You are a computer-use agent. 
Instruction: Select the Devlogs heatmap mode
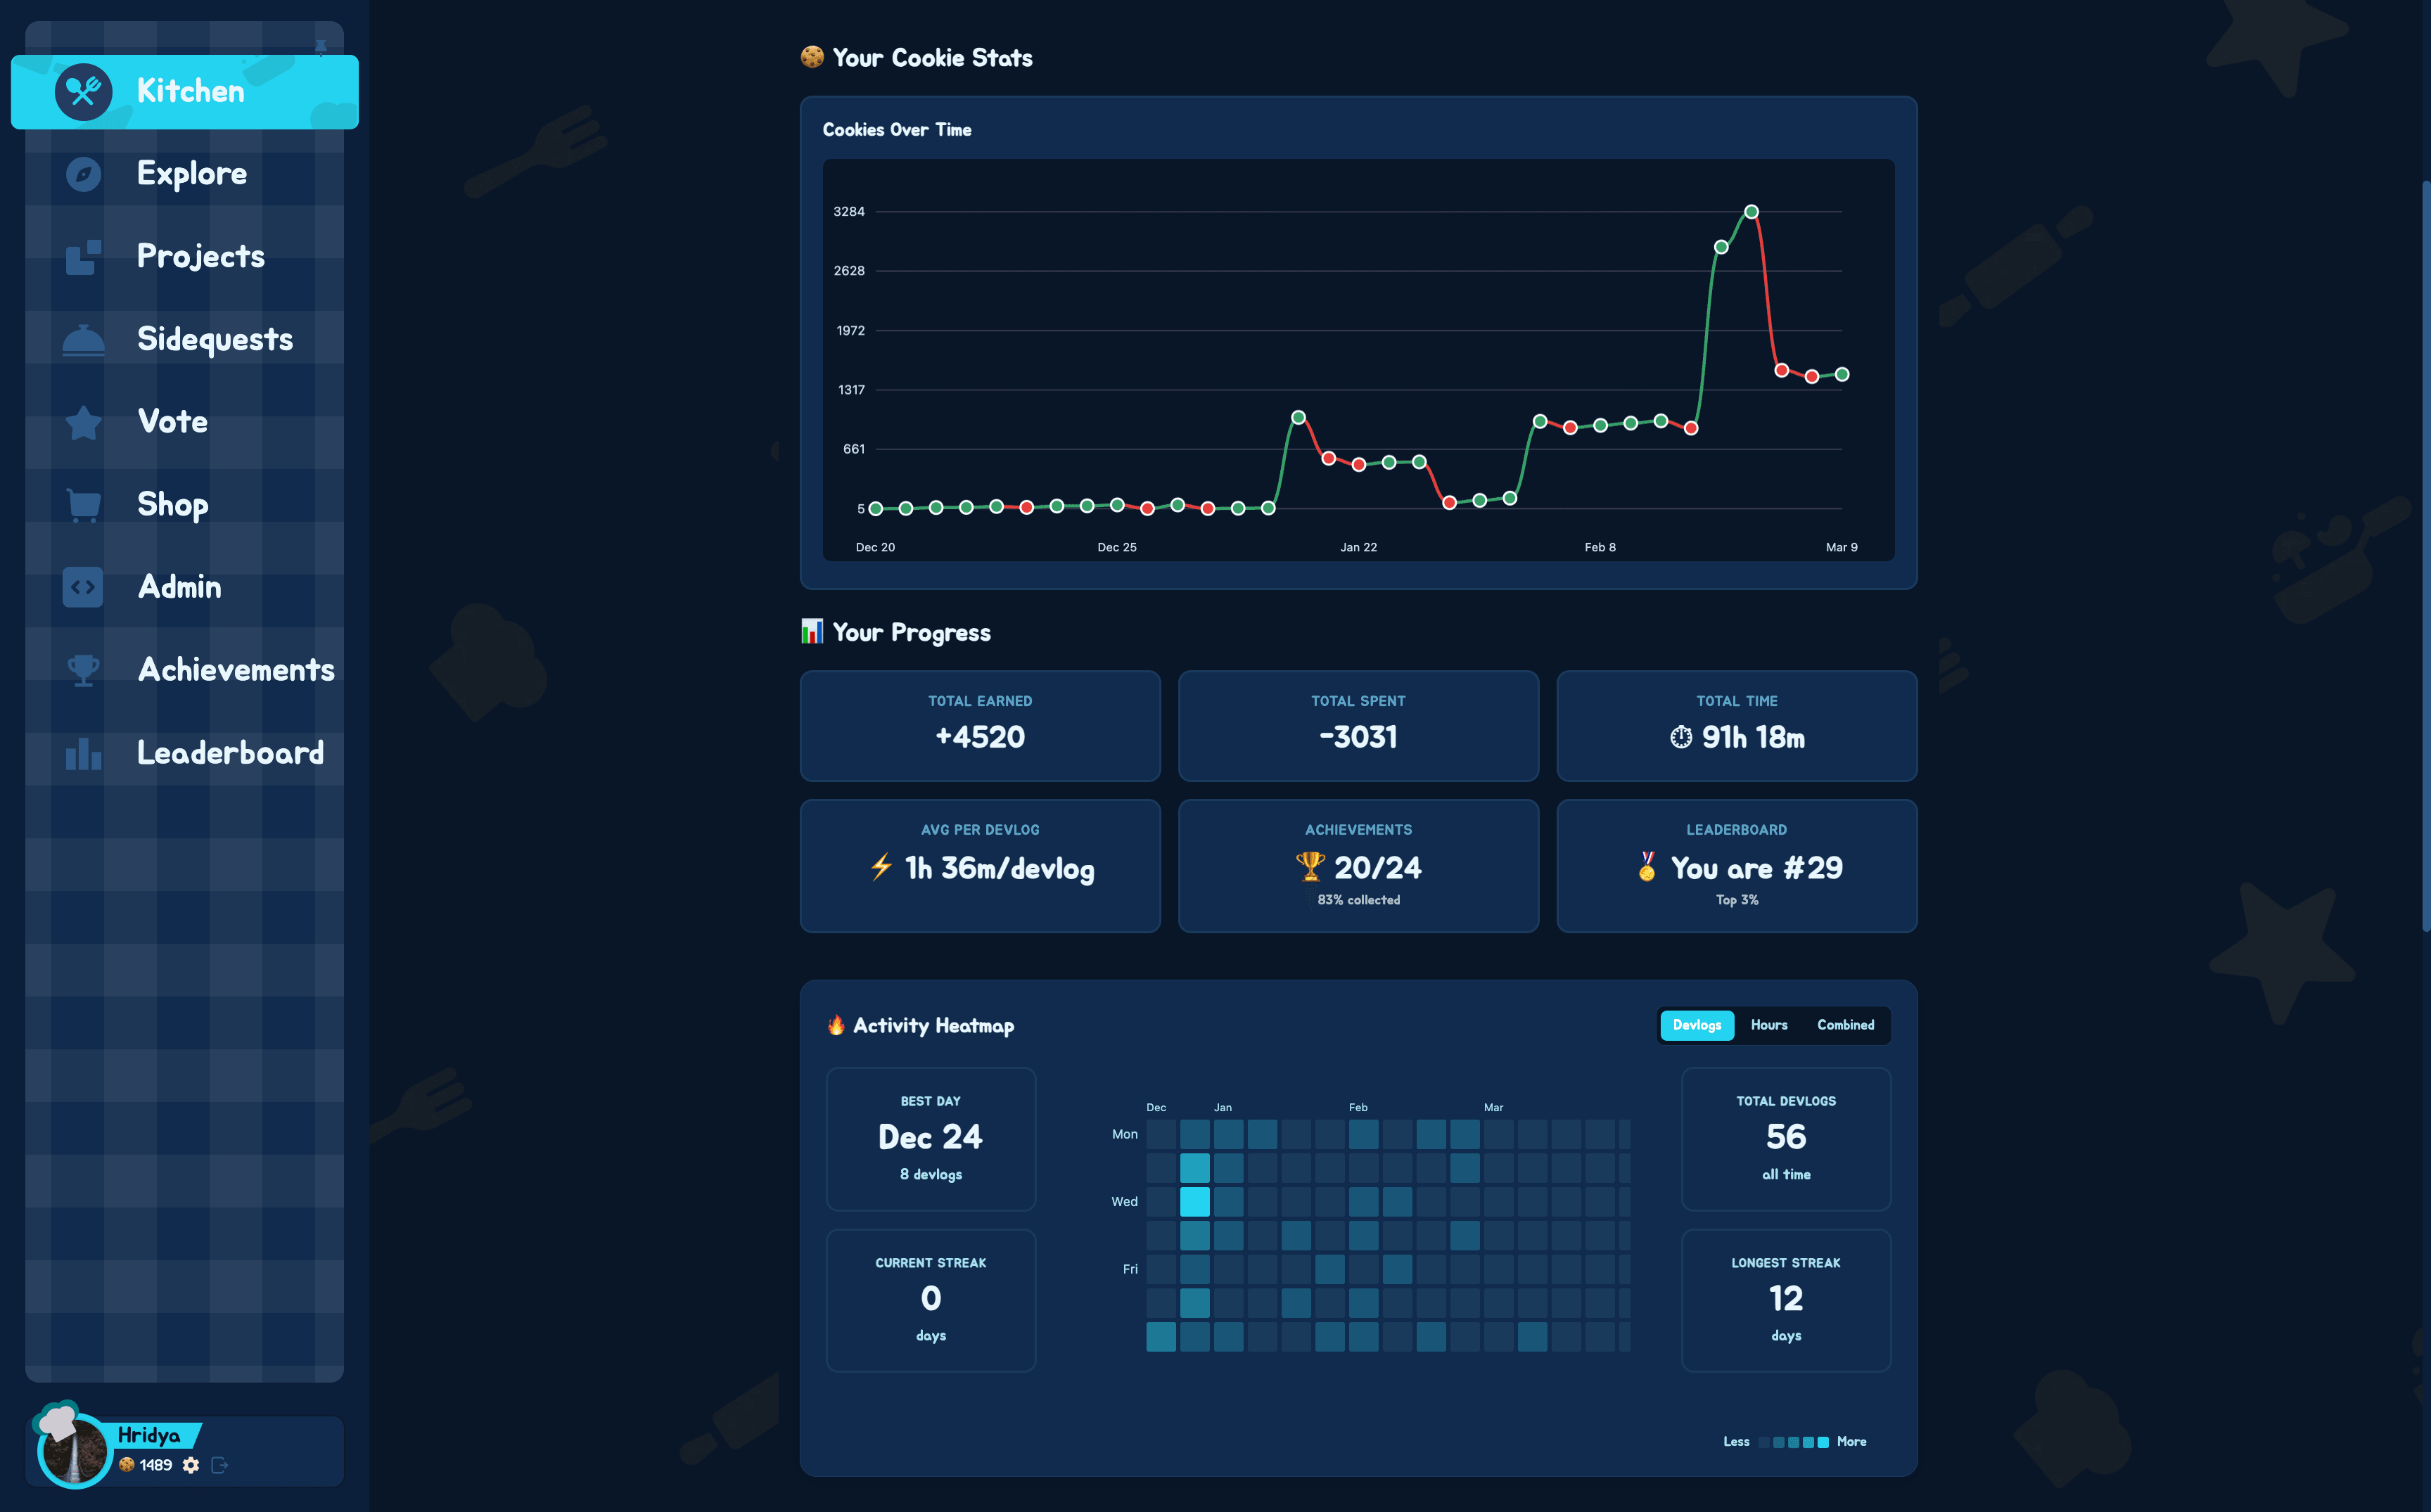1696,1025
